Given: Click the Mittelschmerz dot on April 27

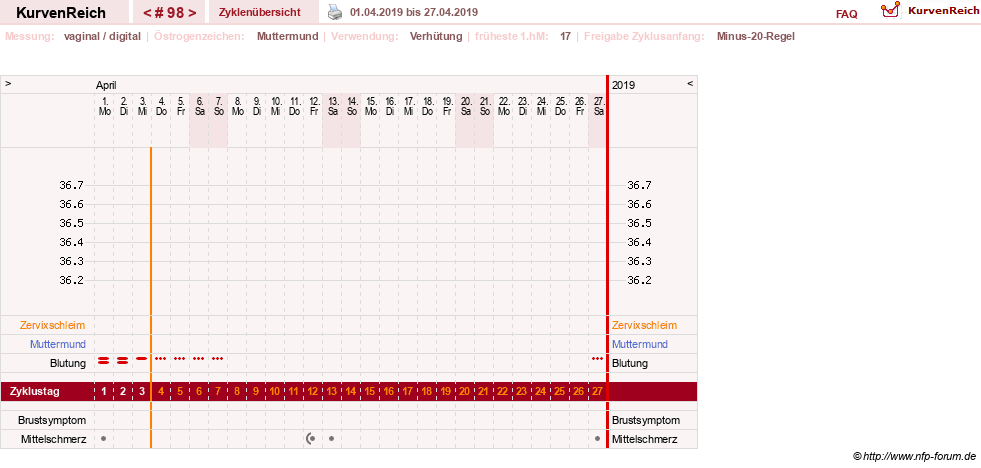Looking at the screenshot, I should pos(597,439).
